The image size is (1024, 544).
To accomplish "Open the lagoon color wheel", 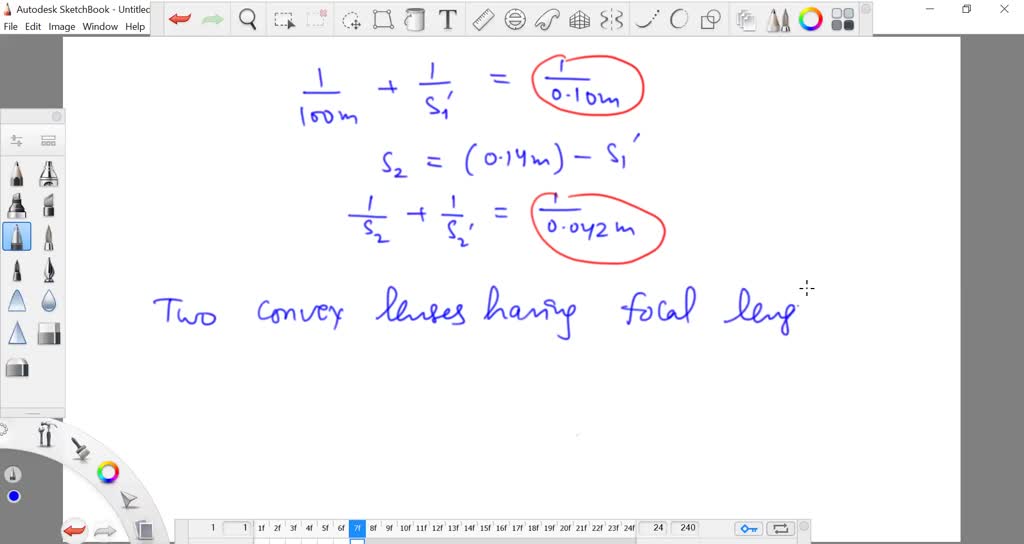I will 108,472.
